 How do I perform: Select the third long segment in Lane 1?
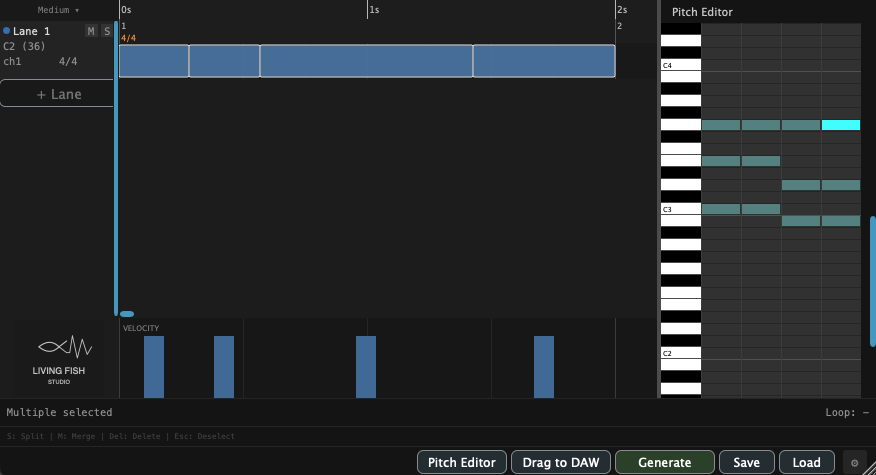pyautogui.click(x=366, y=61)
